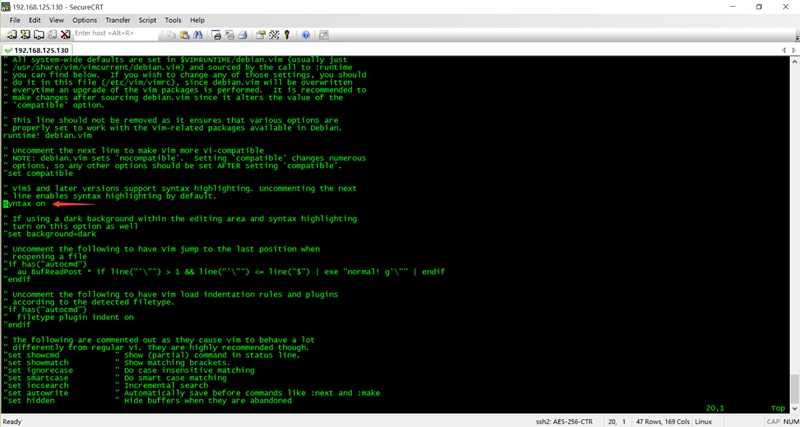This screenshot has height=427, width=800.
Task: Click the terminal scrollbar down arrow
Action: pos(795,409)
